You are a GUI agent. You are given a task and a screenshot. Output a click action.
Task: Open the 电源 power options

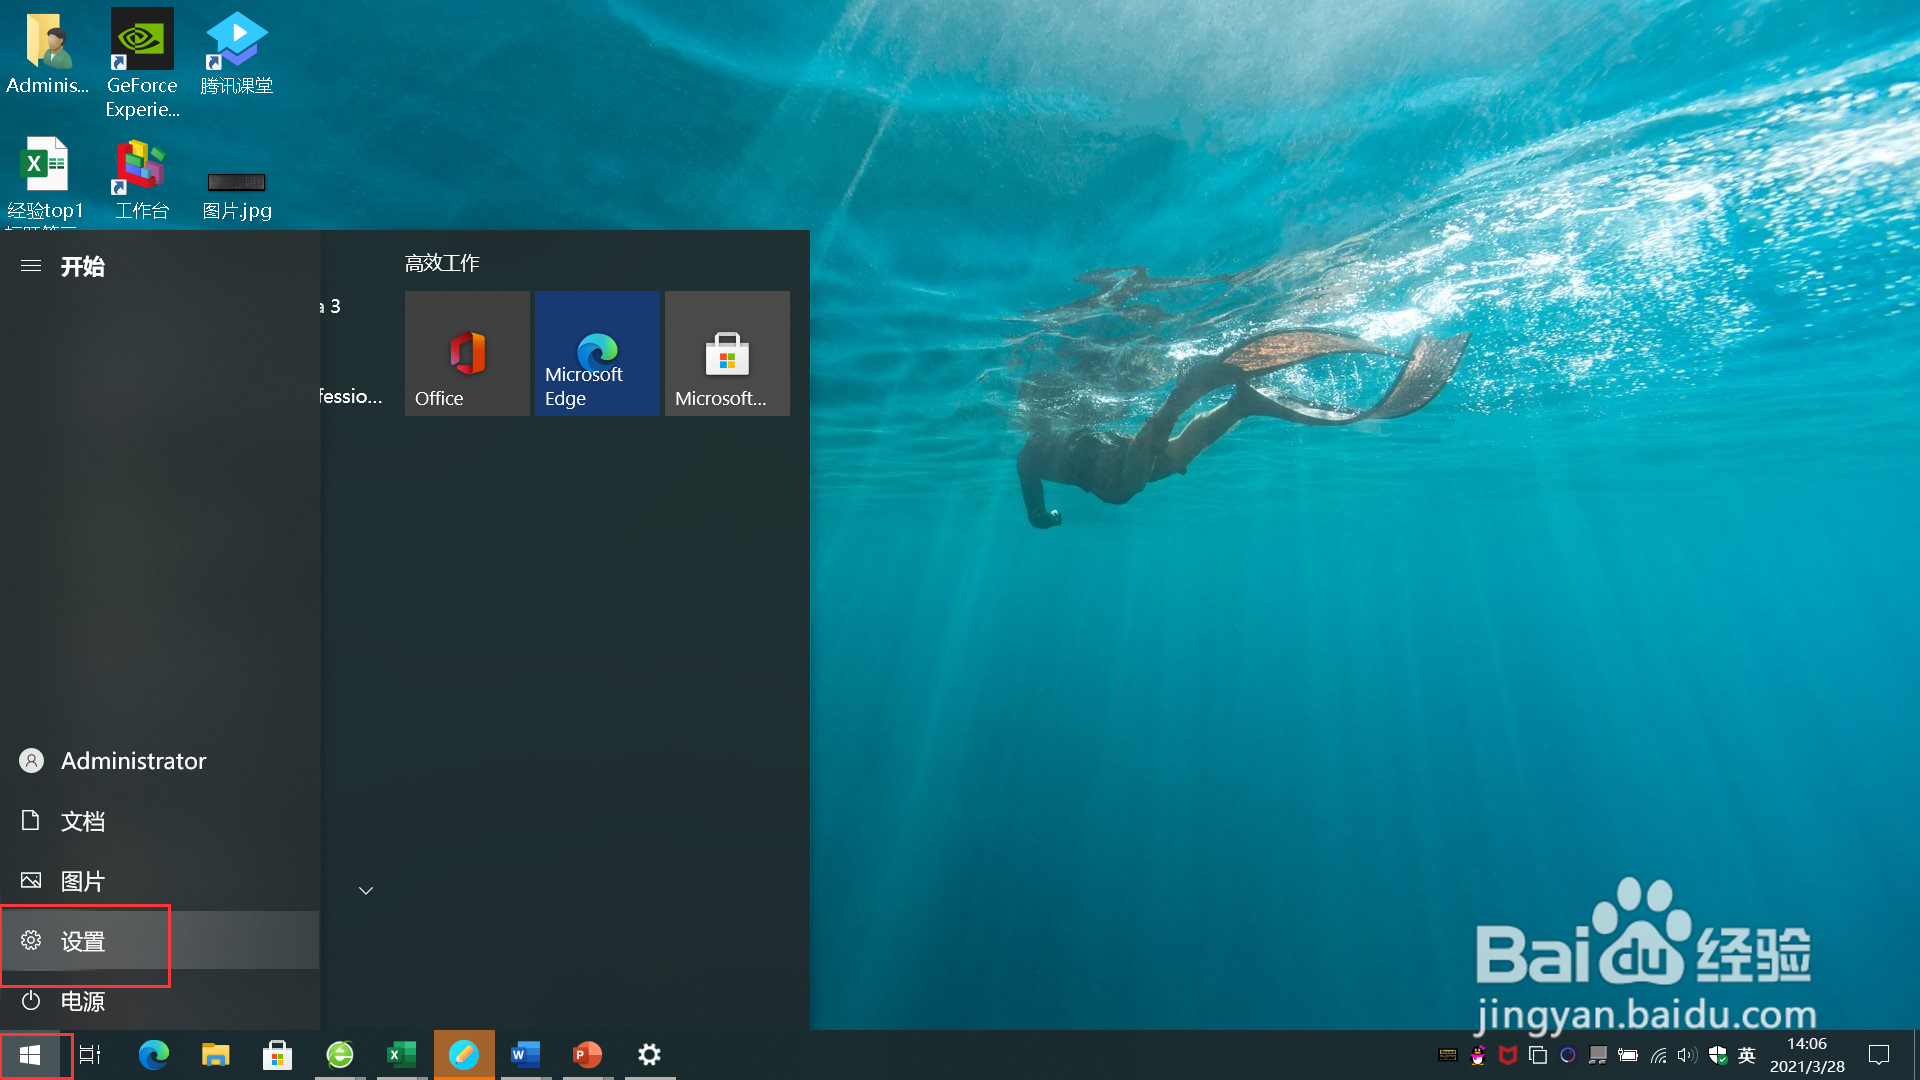click(x=80, y=1001)
